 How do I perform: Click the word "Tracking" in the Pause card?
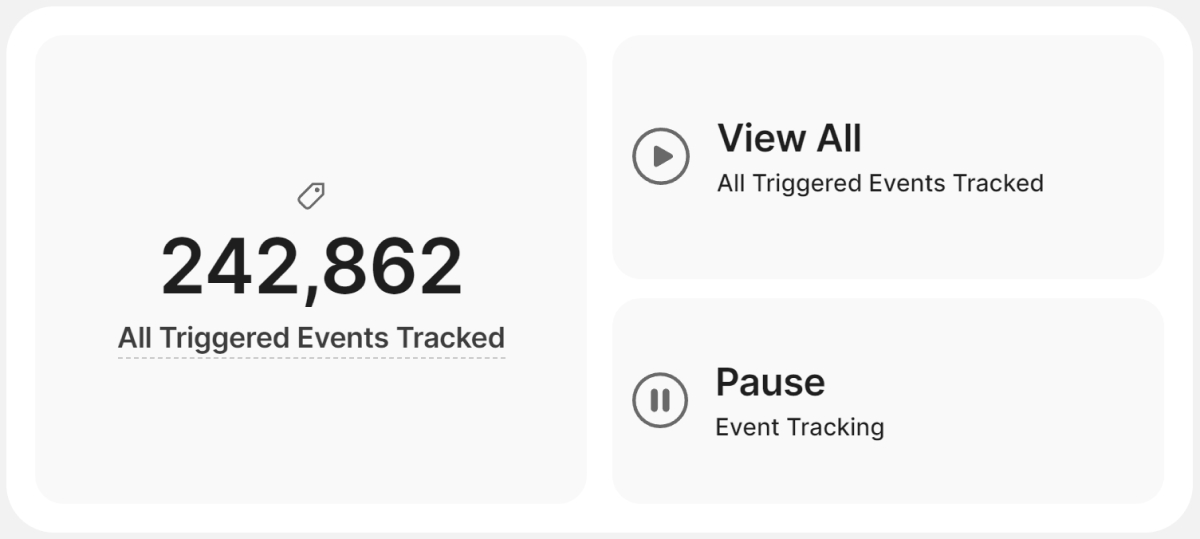pyautogui.click(x=838, y=427)
